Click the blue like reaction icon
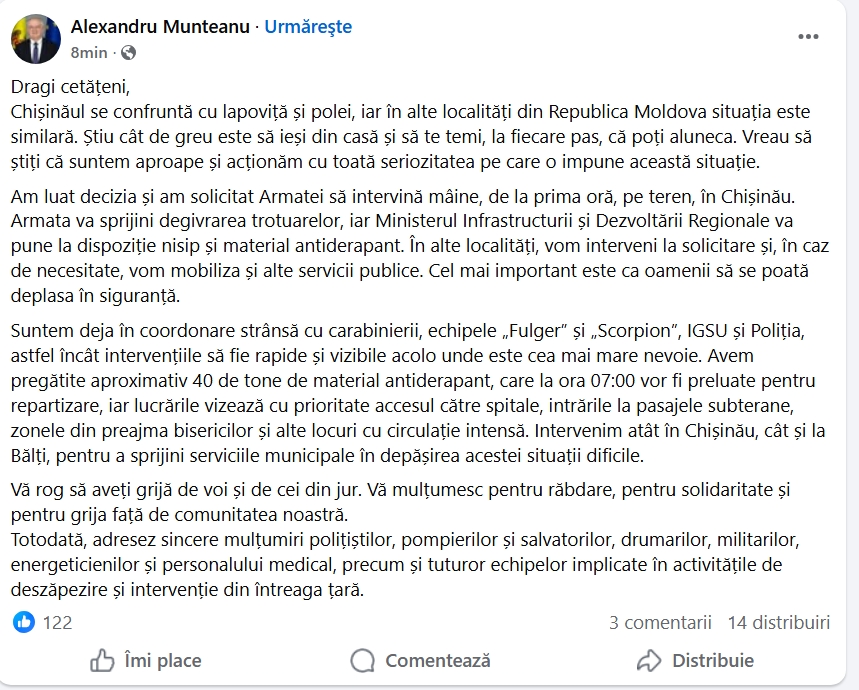The image size is (859, 690). (x=24, y=622)
